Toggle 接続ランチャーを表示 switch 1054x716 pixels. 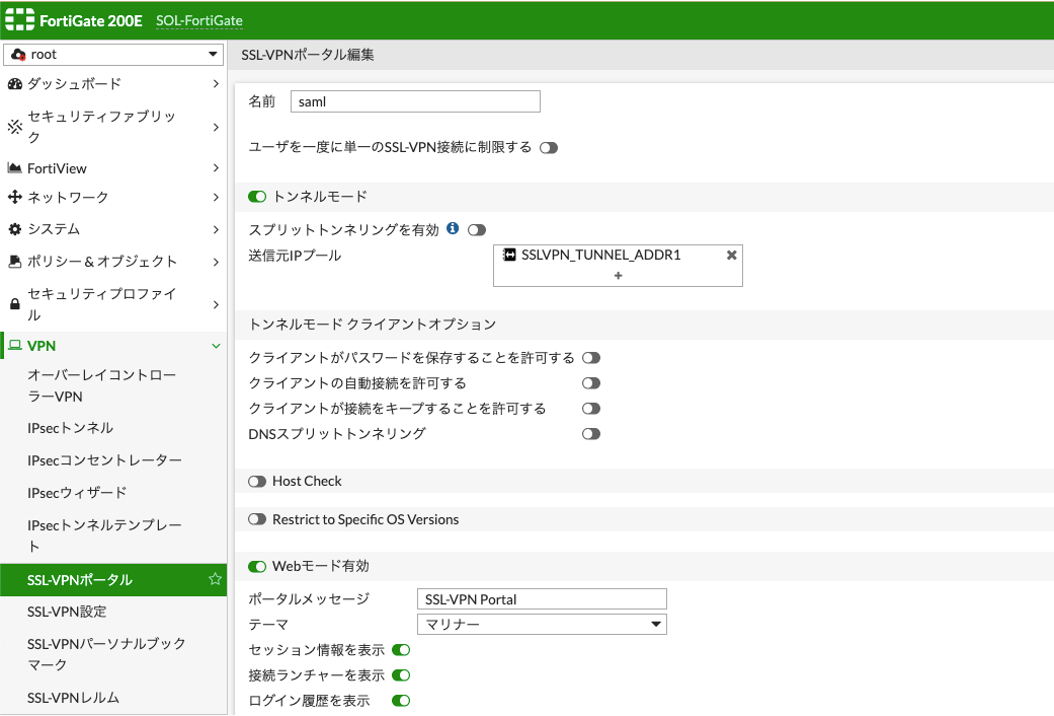point(401,676)
